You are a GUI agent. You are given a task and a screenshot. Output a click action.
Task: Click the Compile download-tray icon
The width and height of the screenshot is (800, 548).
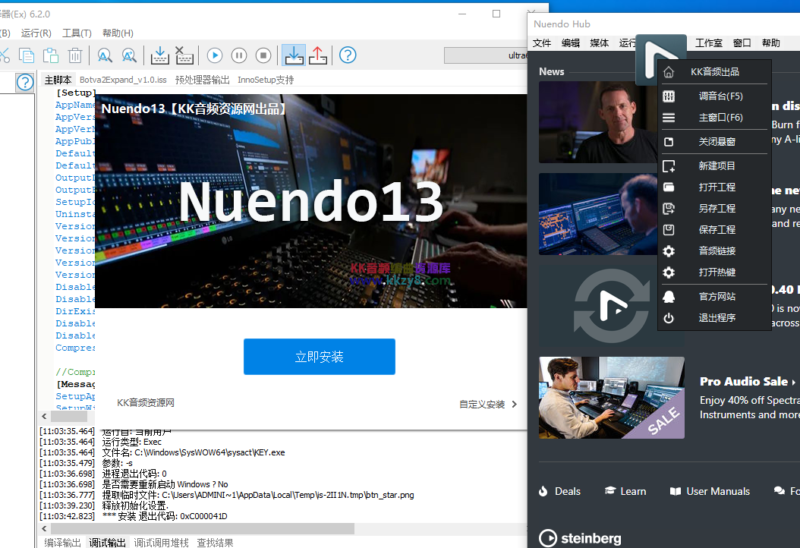160,55
